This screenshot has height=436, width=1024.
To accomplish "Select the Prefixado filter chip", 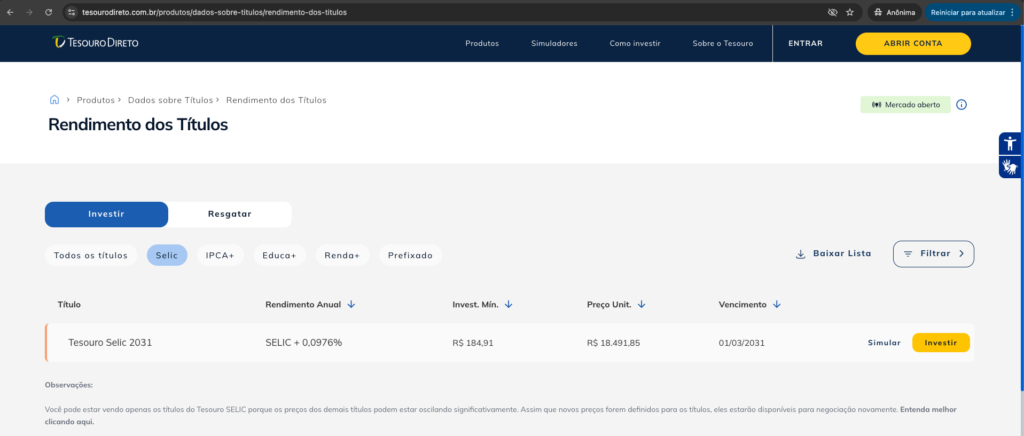I will (x=410, y=255).
